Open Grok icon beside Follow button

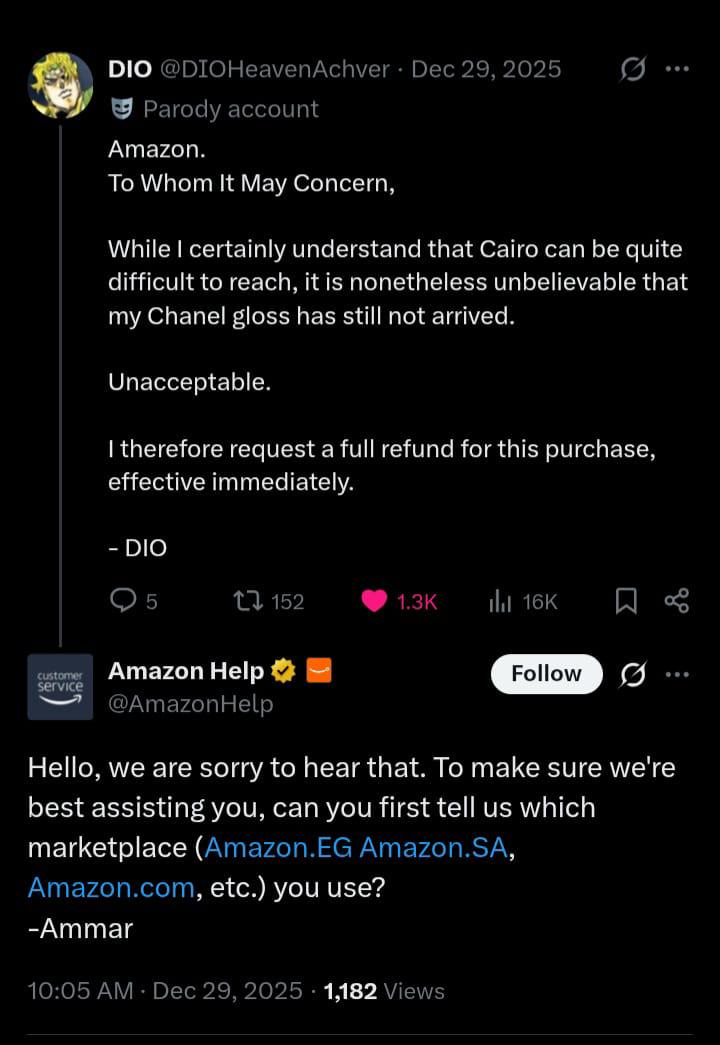click(x=632, y=675)
